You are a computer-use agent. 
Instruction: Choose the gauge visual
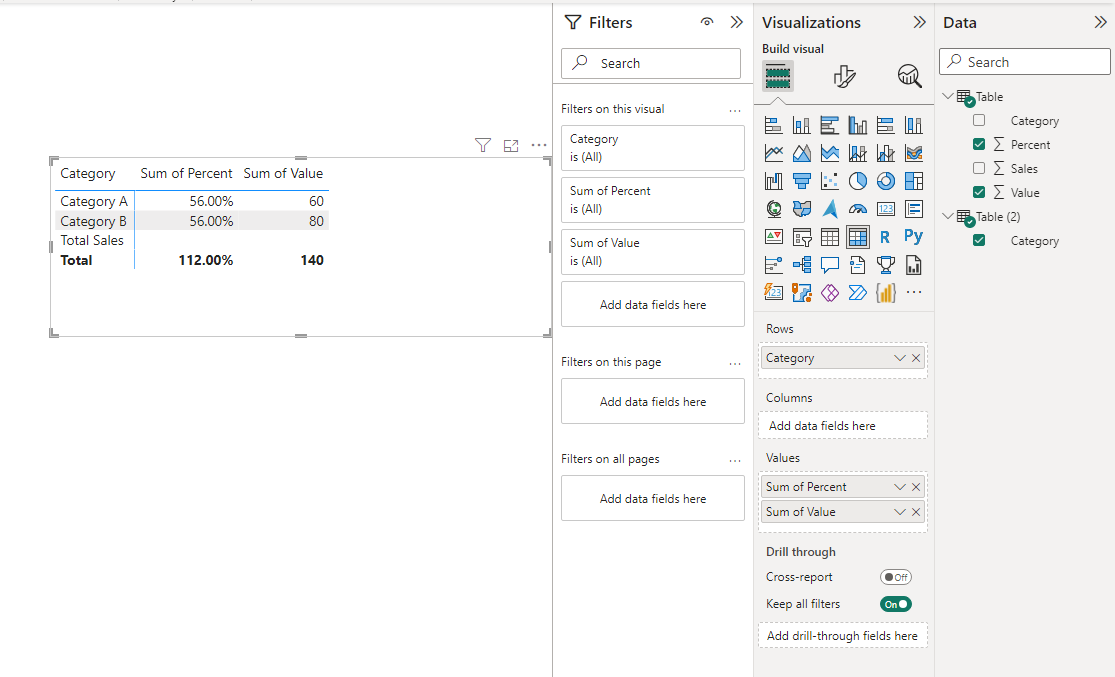tap(858, 208)
